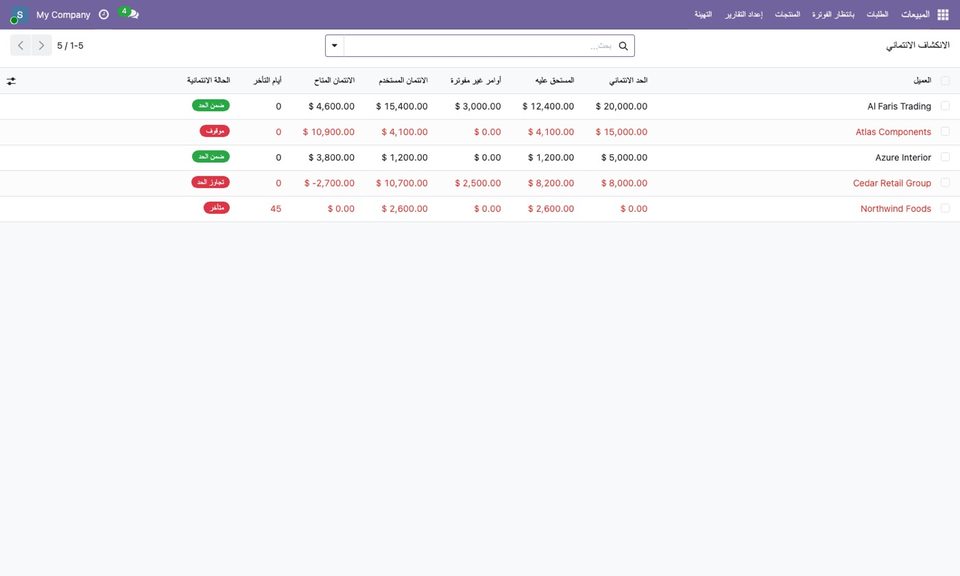Open the activities clock icon
Image resolution: width=960 pixels, height=576 pixels.
pyautogui.click(x=103, y=14)
